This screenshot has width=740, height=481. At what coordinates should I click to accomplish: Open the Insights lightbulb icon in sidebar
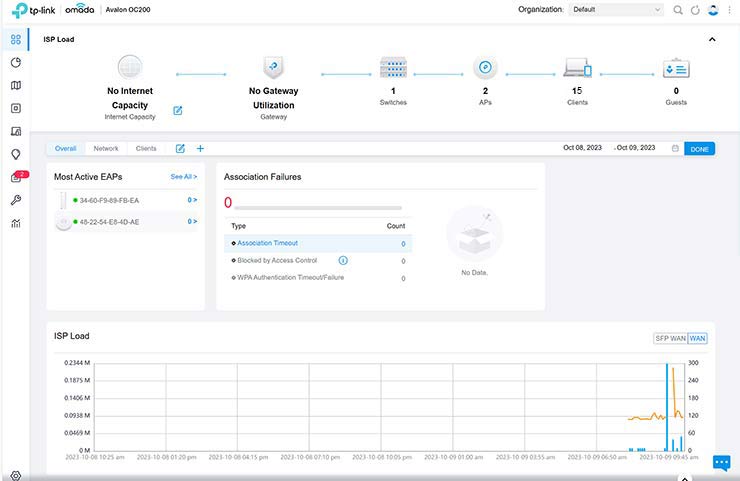pos(15,154)
